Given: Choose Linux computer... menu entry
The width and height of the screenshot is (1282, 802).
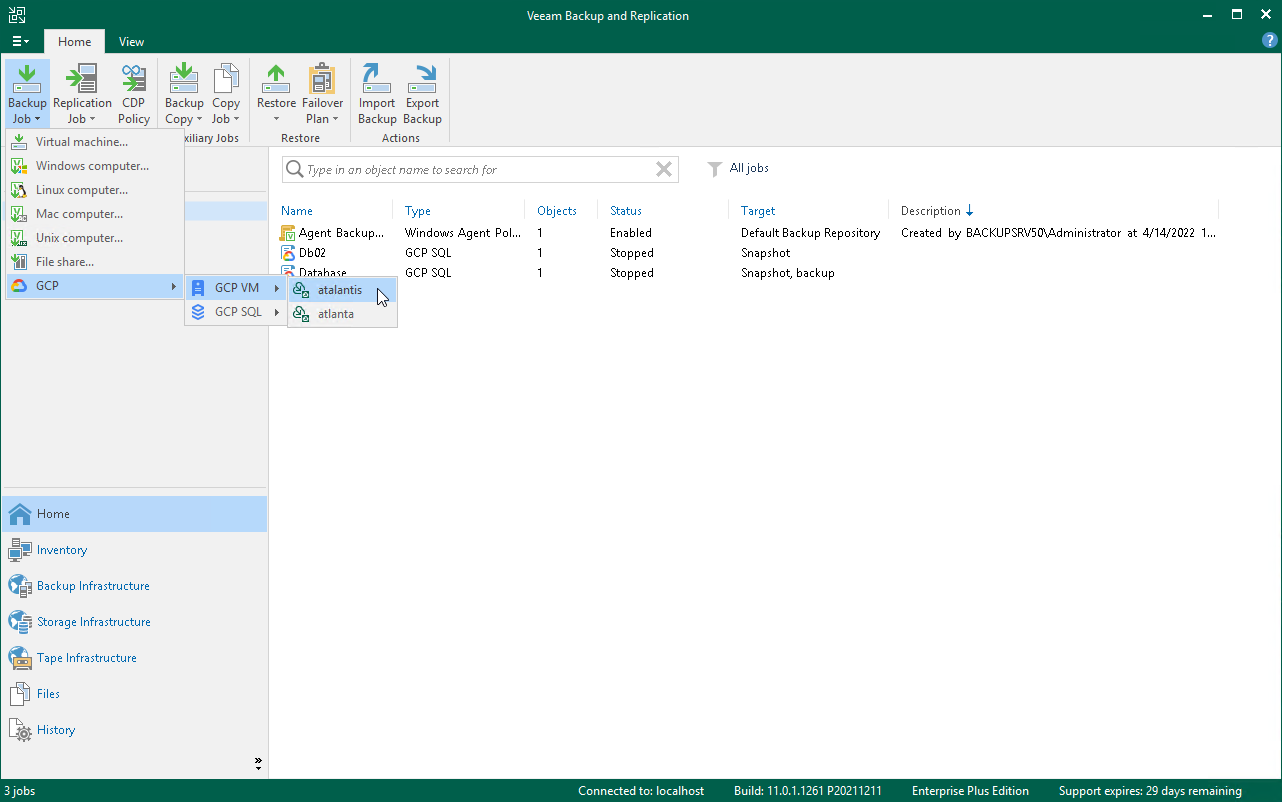Looking at the screenshot, I should point(95,190).
